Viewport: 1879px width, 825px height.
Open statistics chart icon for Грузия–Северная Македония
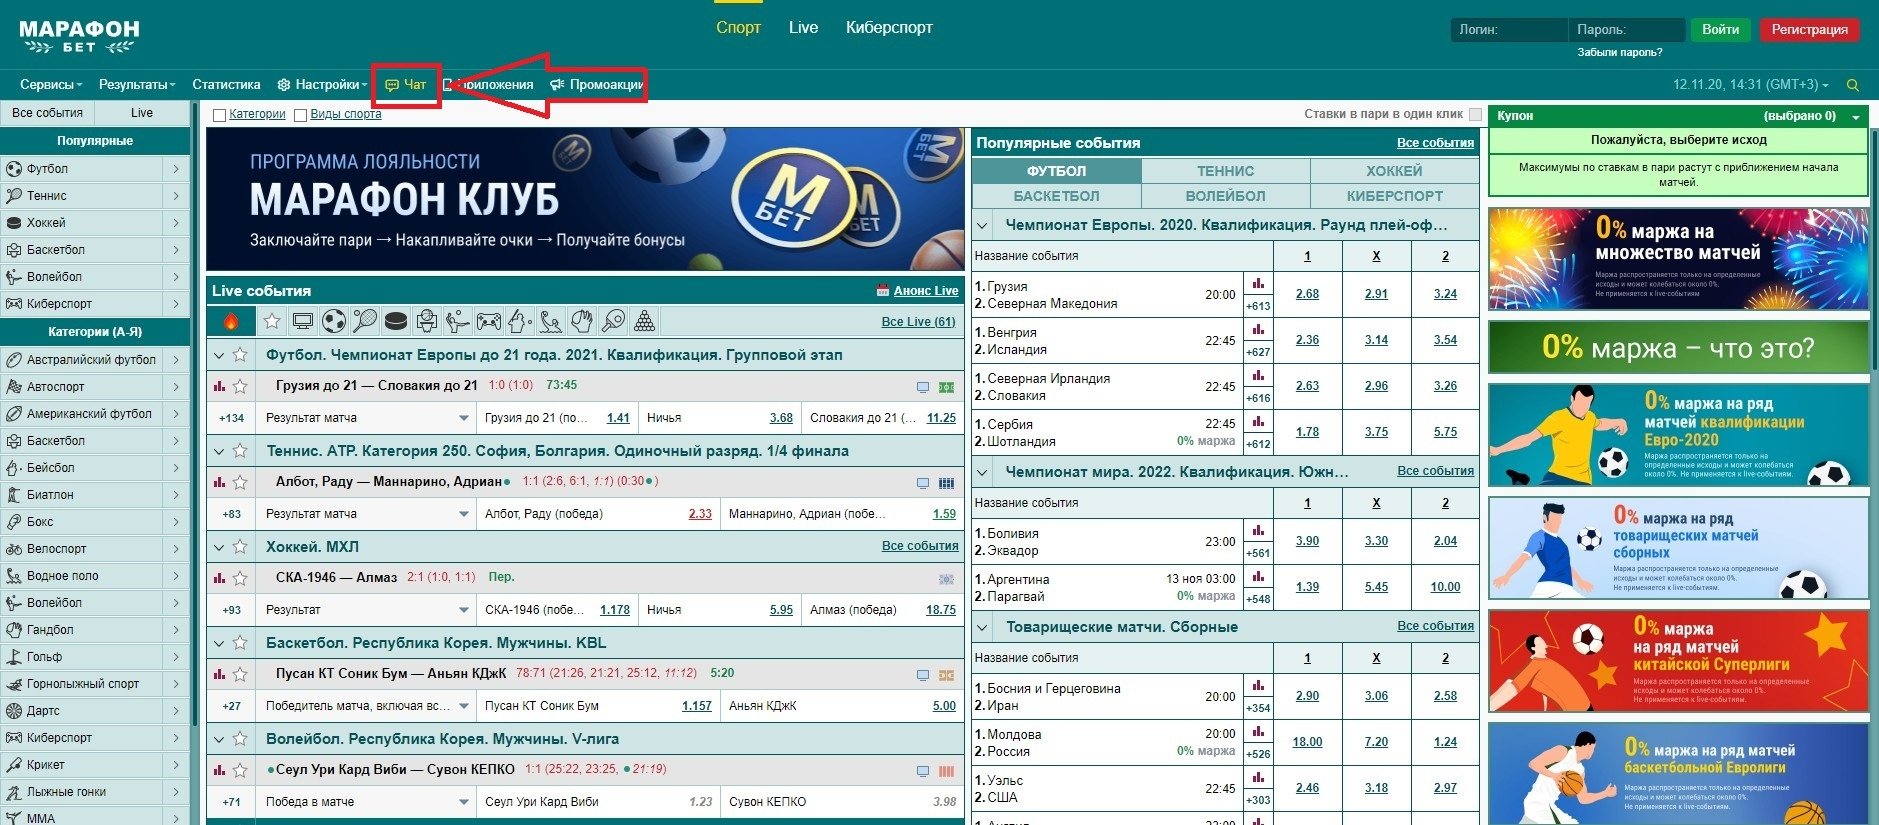1258,284
